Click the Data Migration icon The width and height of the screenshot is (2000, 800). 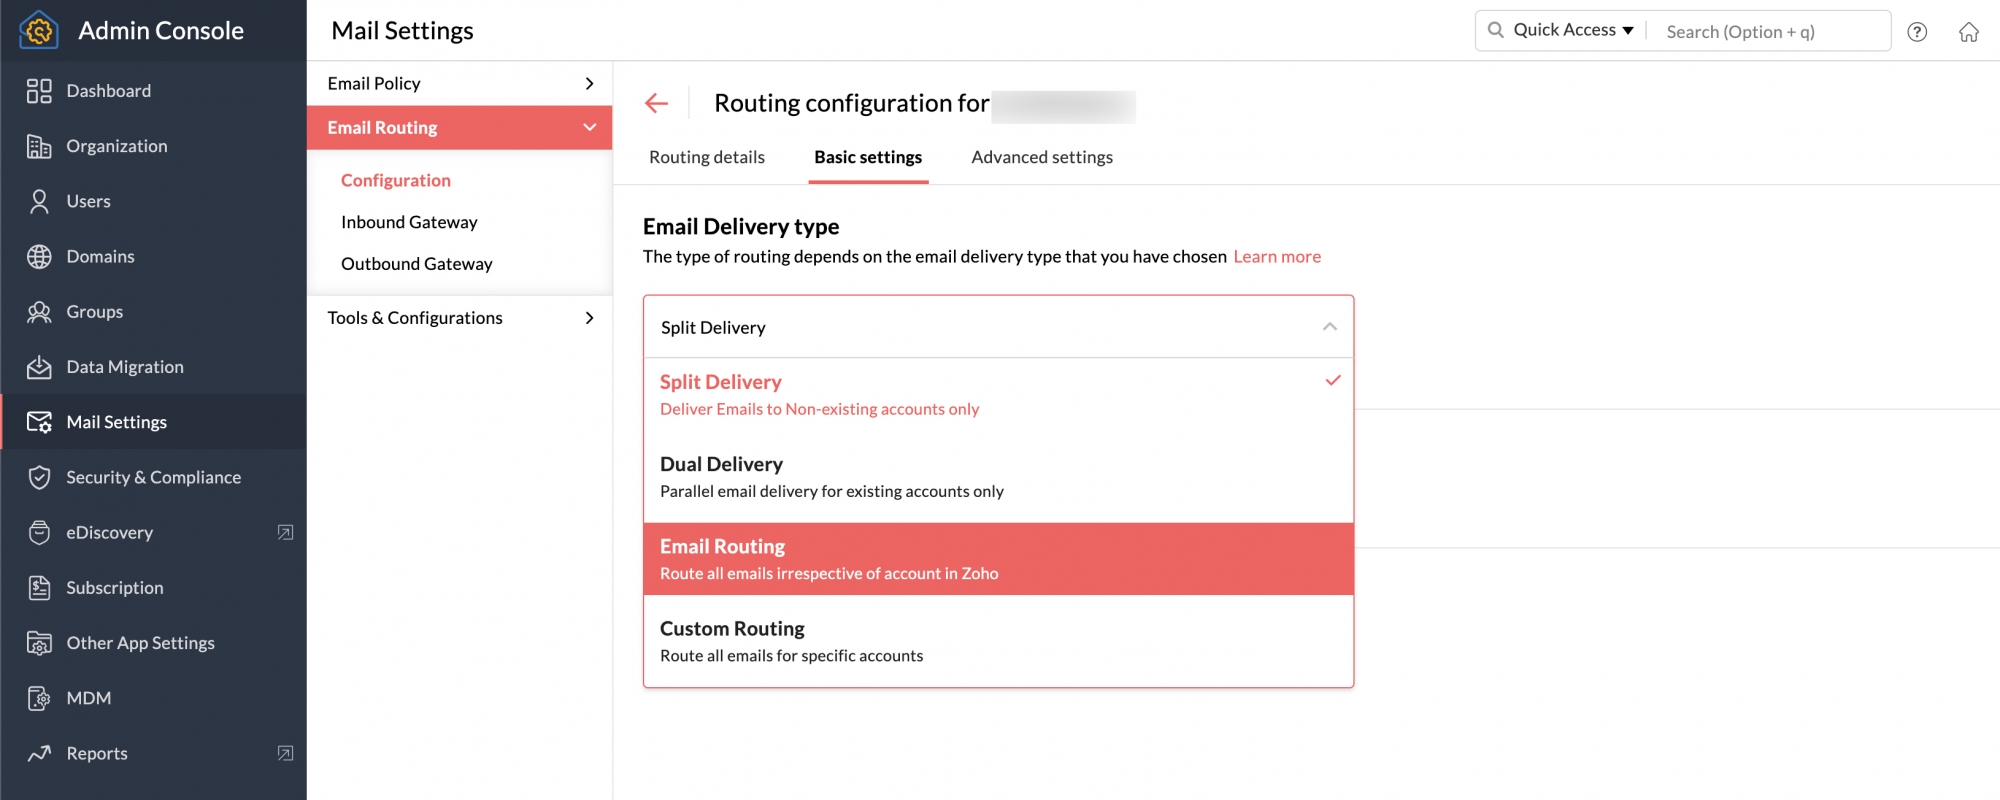[x=39, y=367]
